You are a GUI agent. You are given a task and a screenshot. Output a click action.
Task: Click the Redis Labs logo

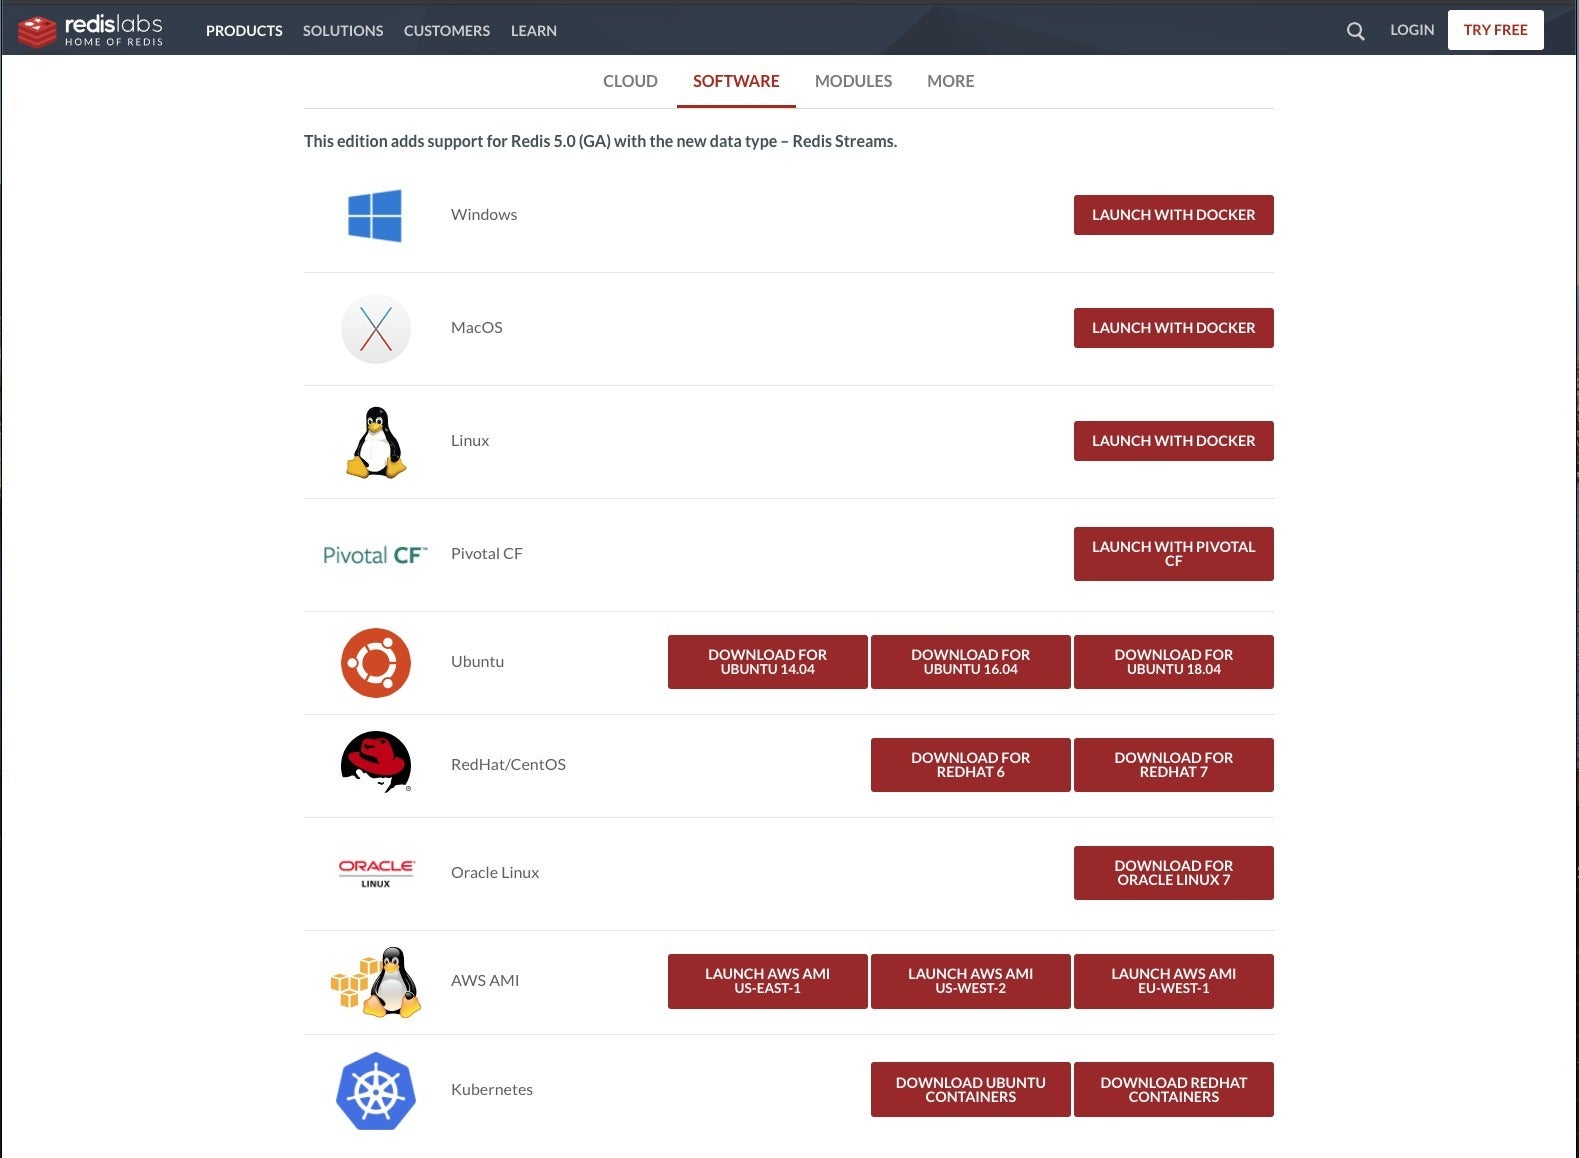90,30
